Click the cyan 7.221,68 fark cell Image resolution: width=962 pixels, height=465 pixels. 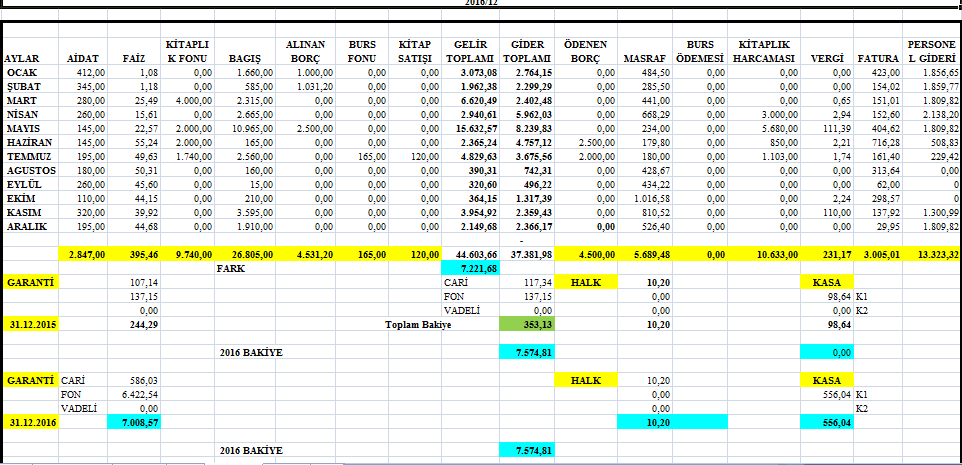(471, 268)
